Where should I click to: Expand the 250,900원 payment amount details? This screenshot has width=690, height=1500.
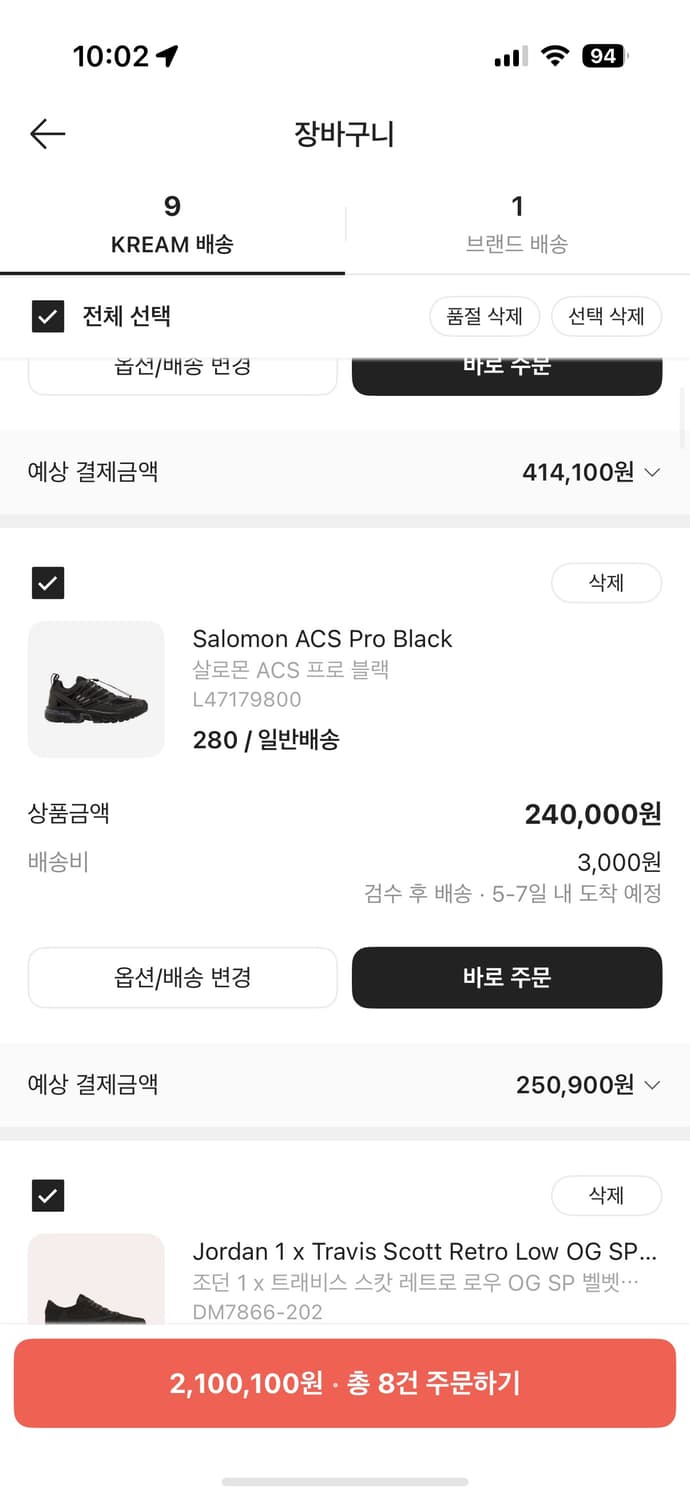pos(651,1084)
